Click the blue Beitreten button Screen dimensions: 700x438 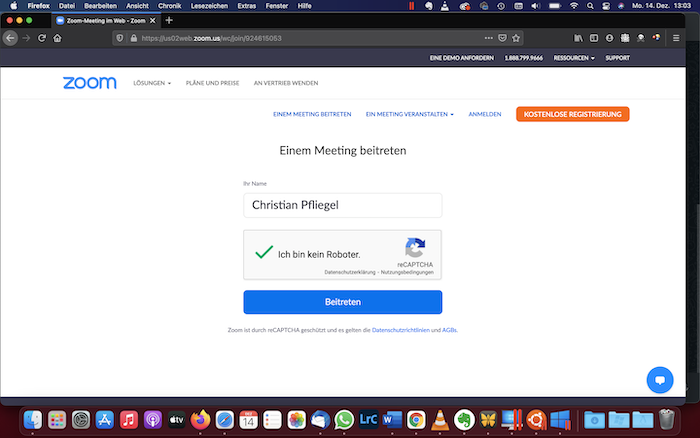pos(342,302)
